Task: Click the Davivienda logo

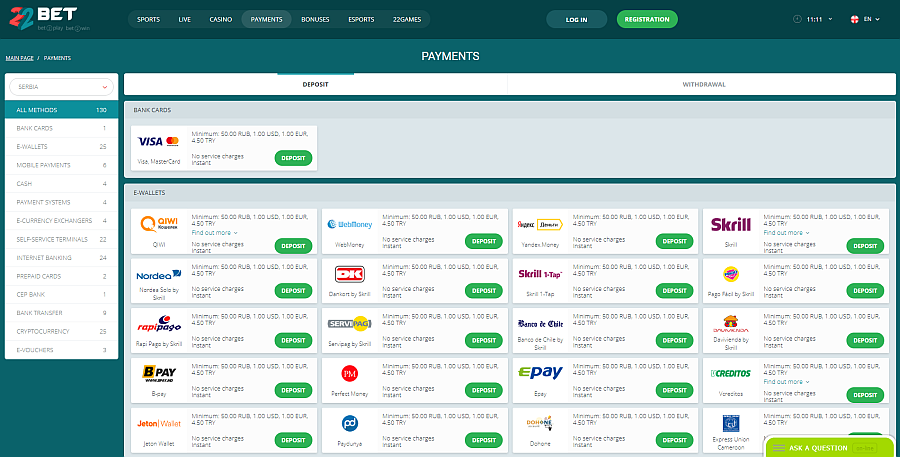Action: (731, 324)
